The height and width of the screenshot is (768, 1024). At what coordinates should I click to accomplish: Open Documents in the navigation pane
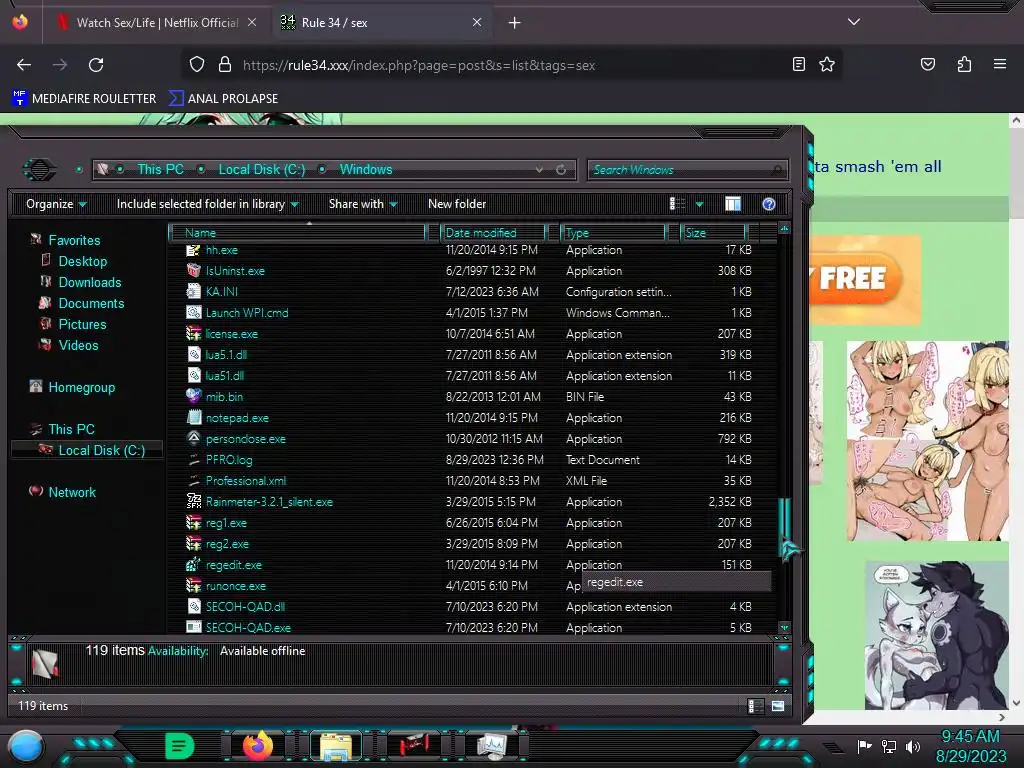pos(91,303)
